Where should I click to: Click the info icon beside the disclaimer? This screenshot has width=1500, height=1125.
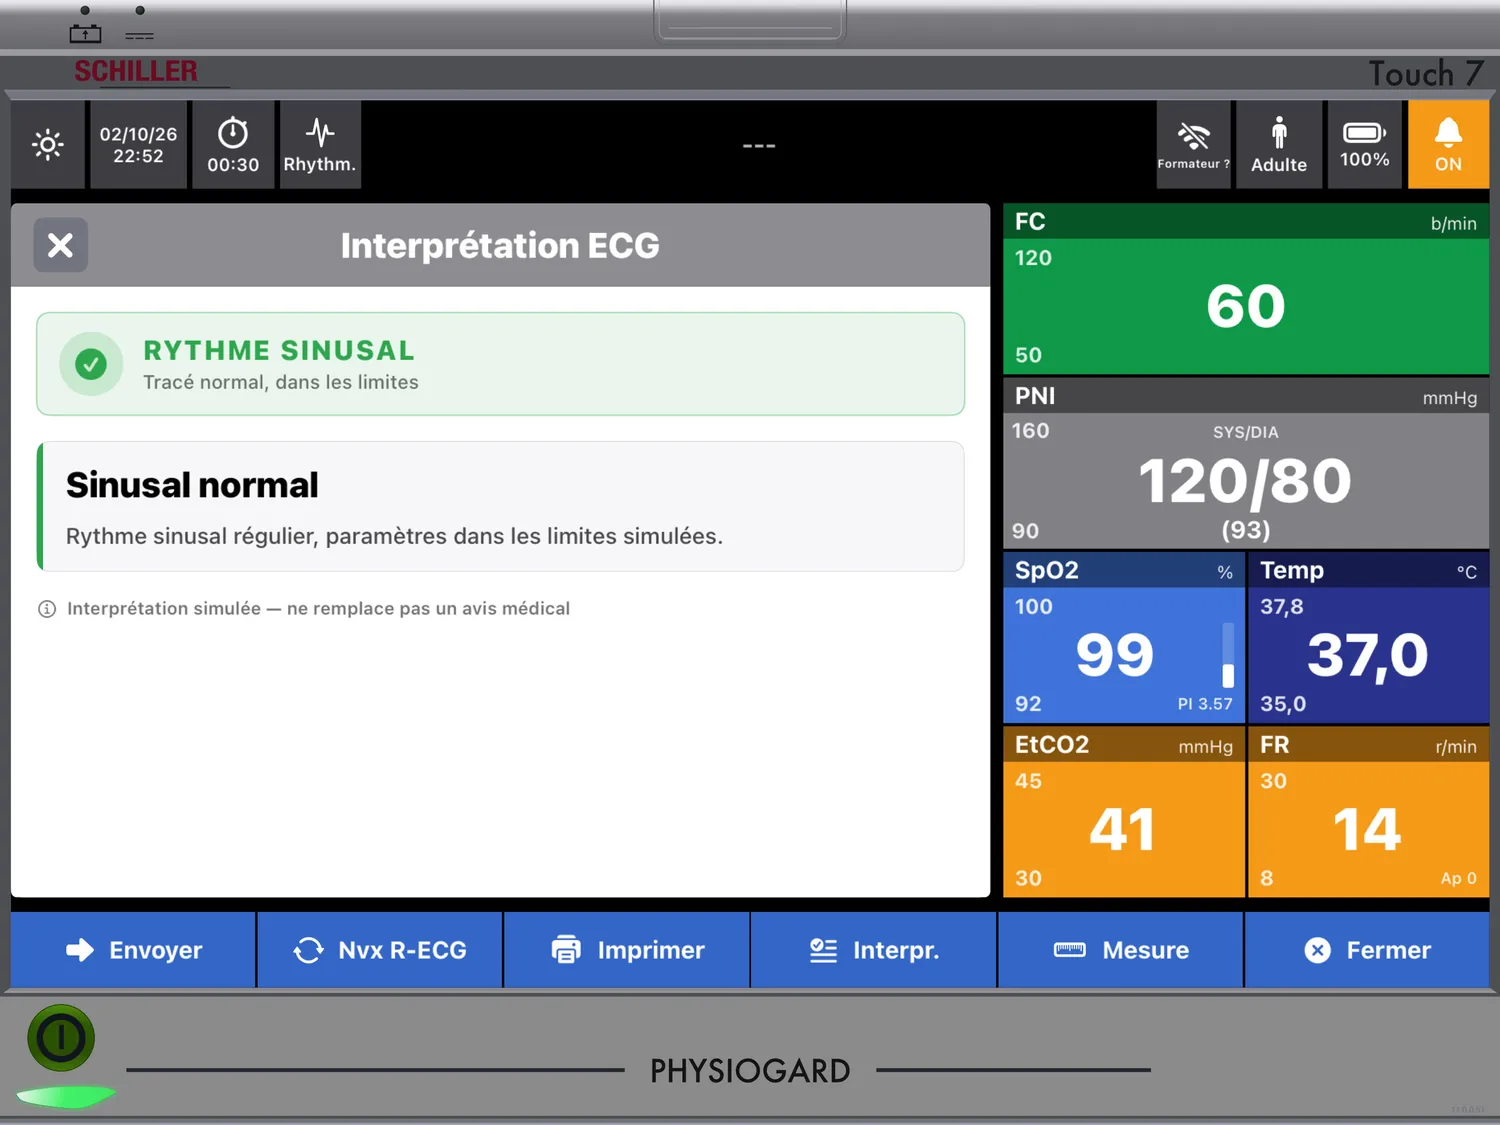pyautogui.click(x=47, y=609)
